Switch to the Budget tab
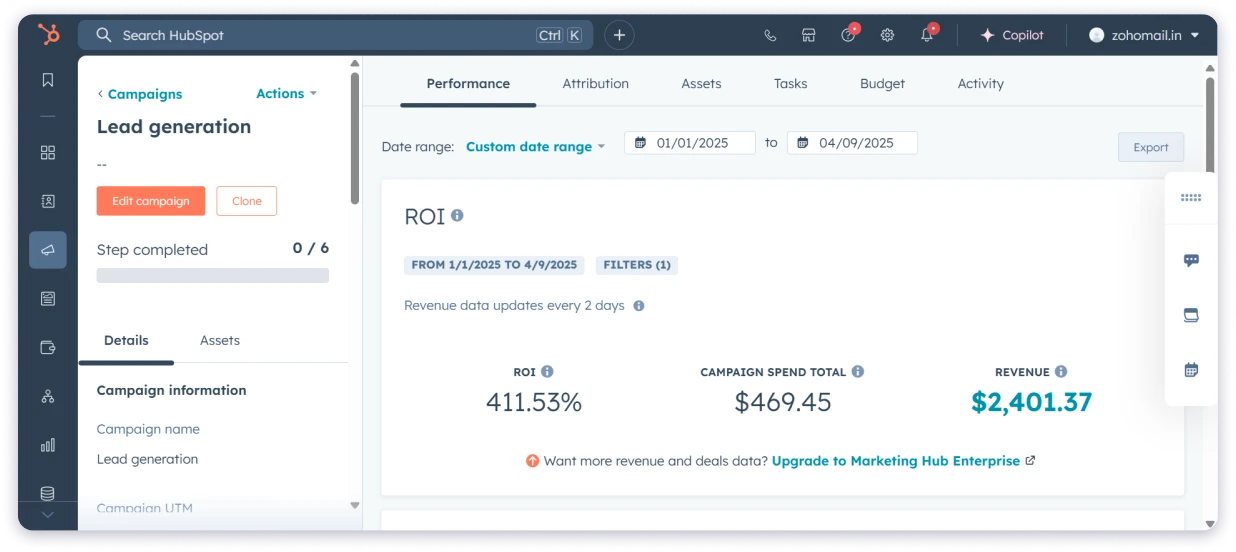Screen dimensions: 1236x552 pyautogui.click(x=882, y=84)
